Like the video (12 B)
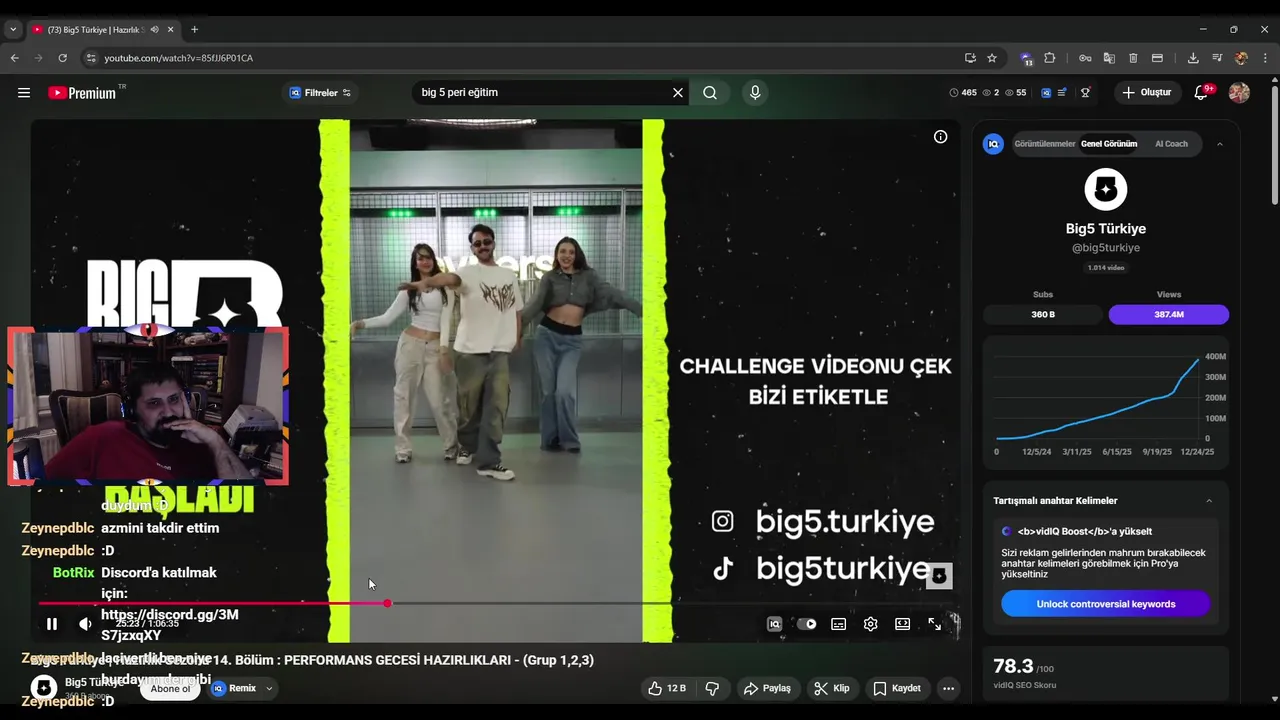The width and height of the screenshot is (1280, 720). point(667,688)
